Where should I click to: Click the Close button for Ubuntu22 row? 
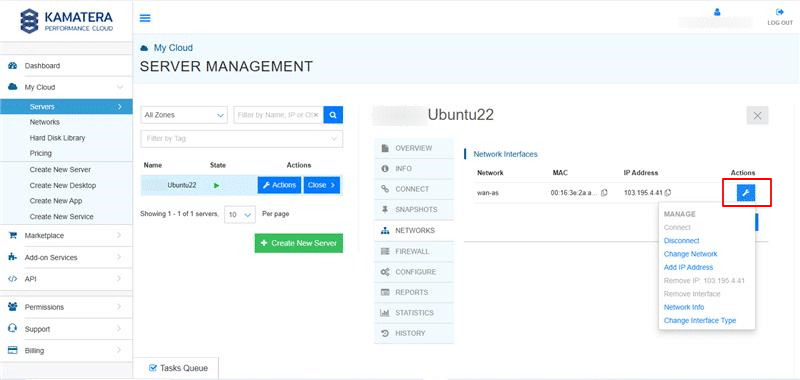coord(321,185)
